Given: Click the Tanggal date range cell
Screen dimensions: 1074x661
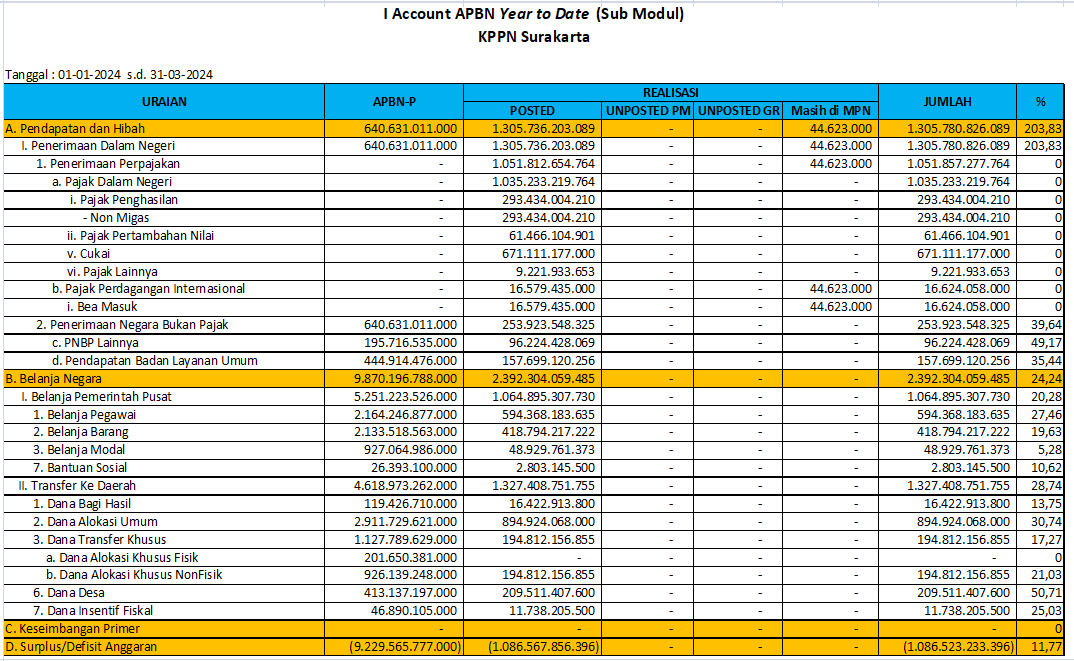Looking at the screenshot, I should [109, 75].
